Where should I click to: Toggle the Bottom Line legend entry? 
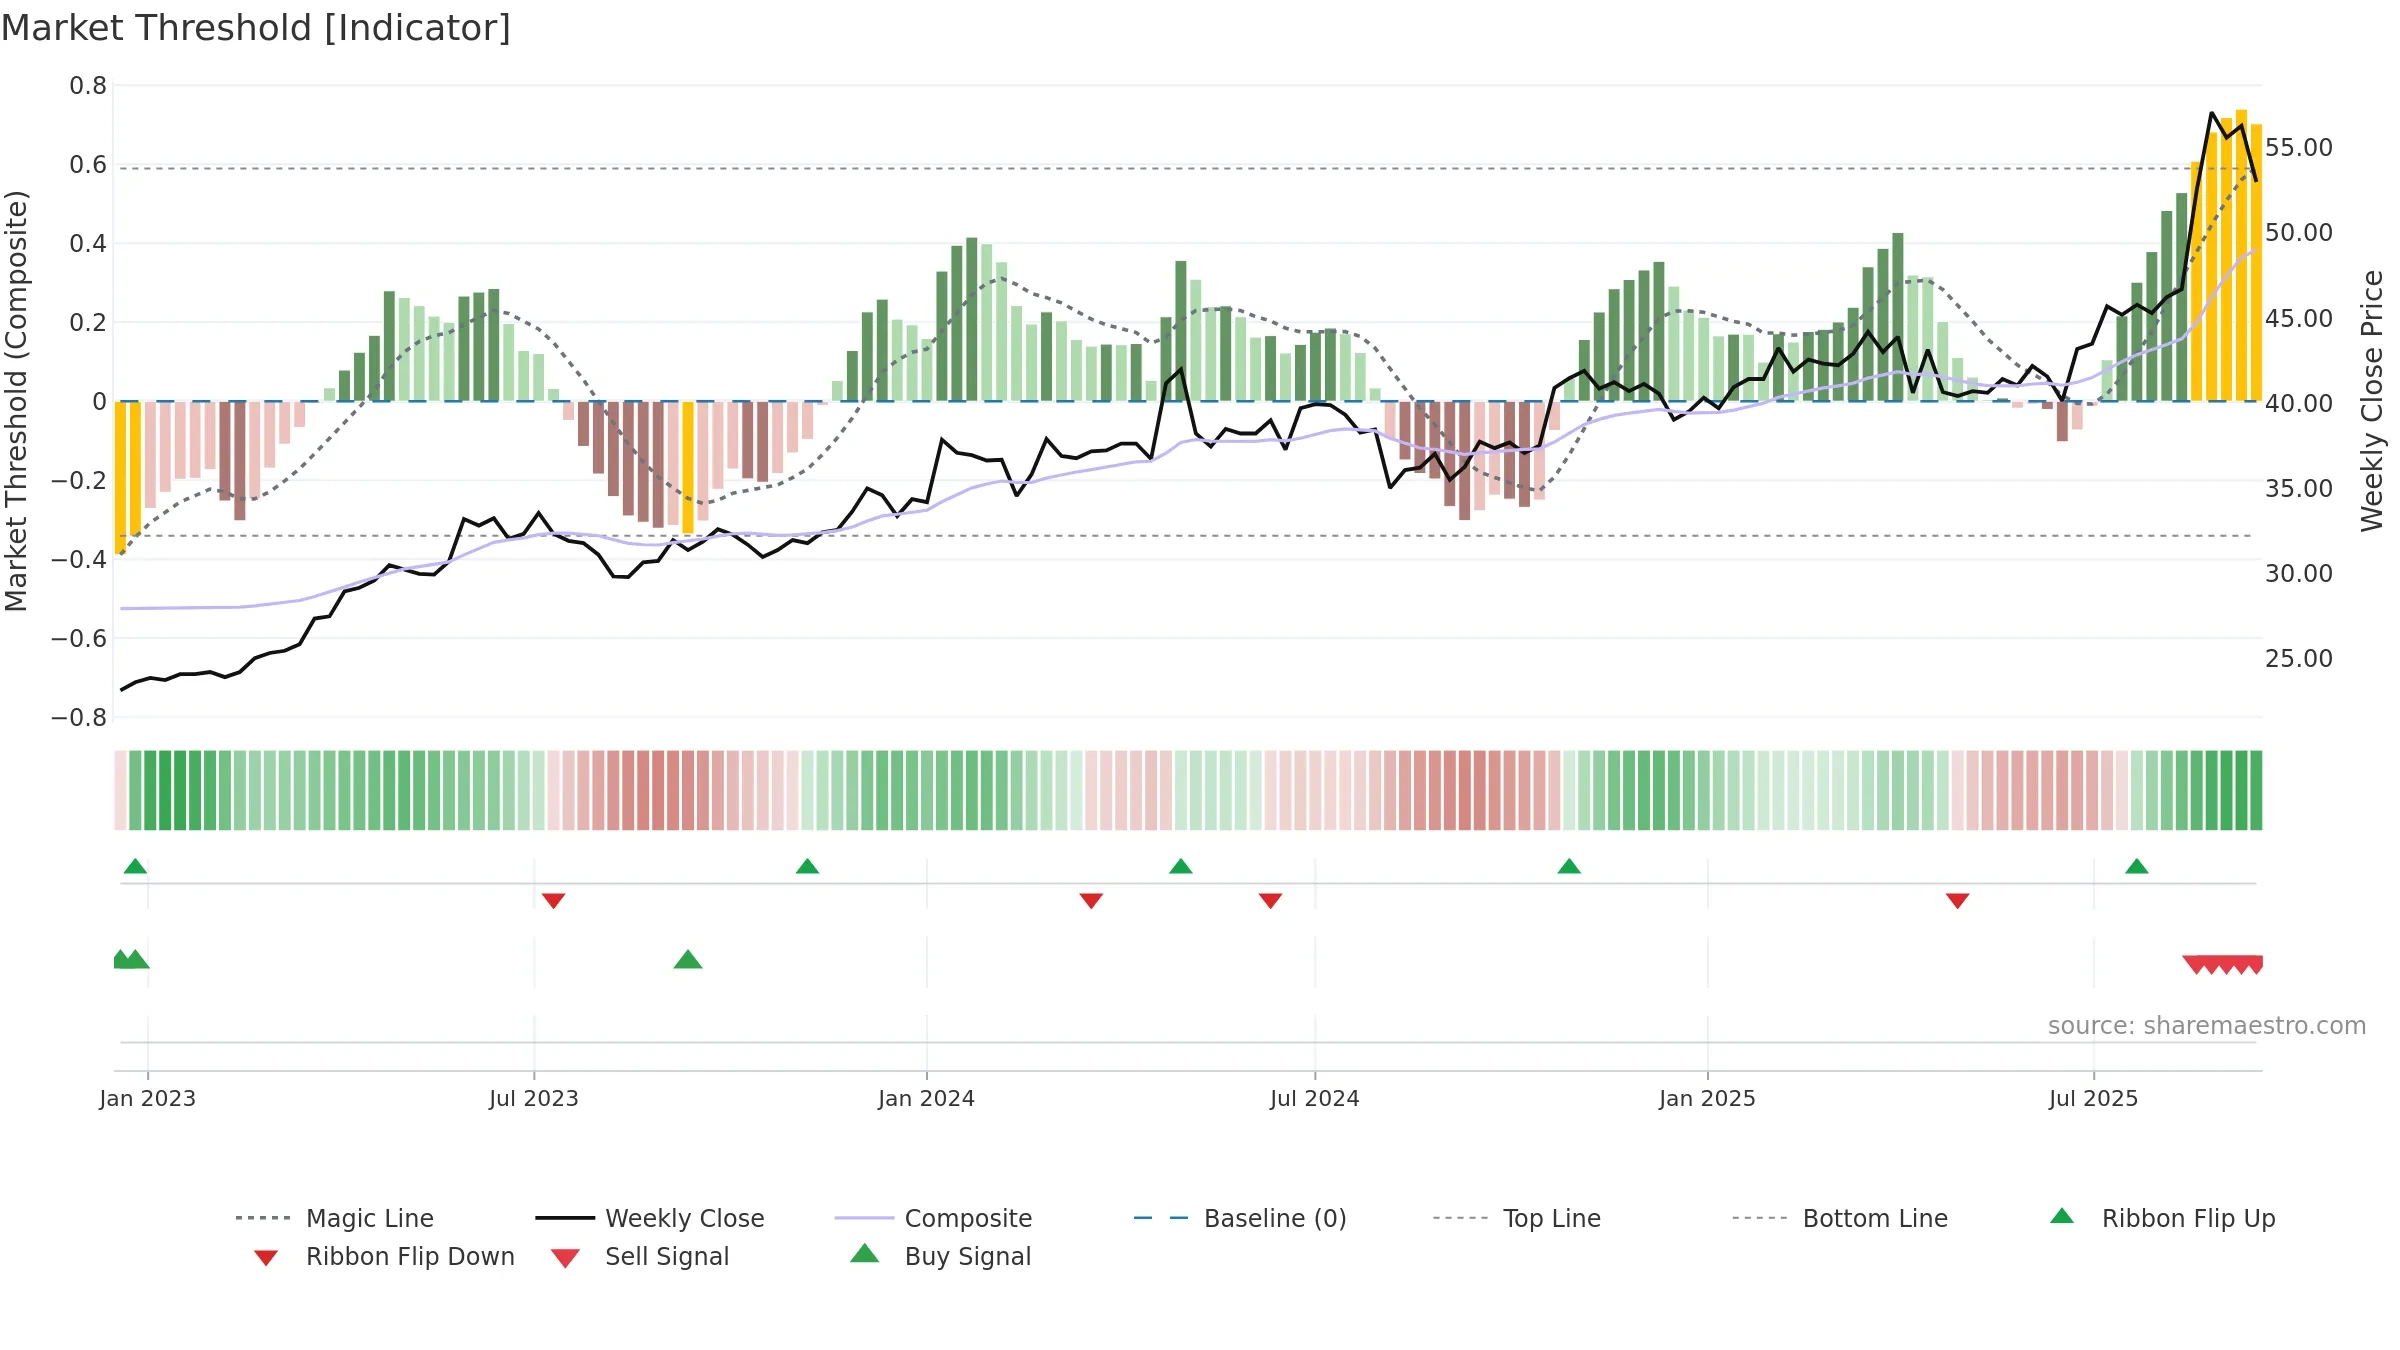pos(1840,1218)
